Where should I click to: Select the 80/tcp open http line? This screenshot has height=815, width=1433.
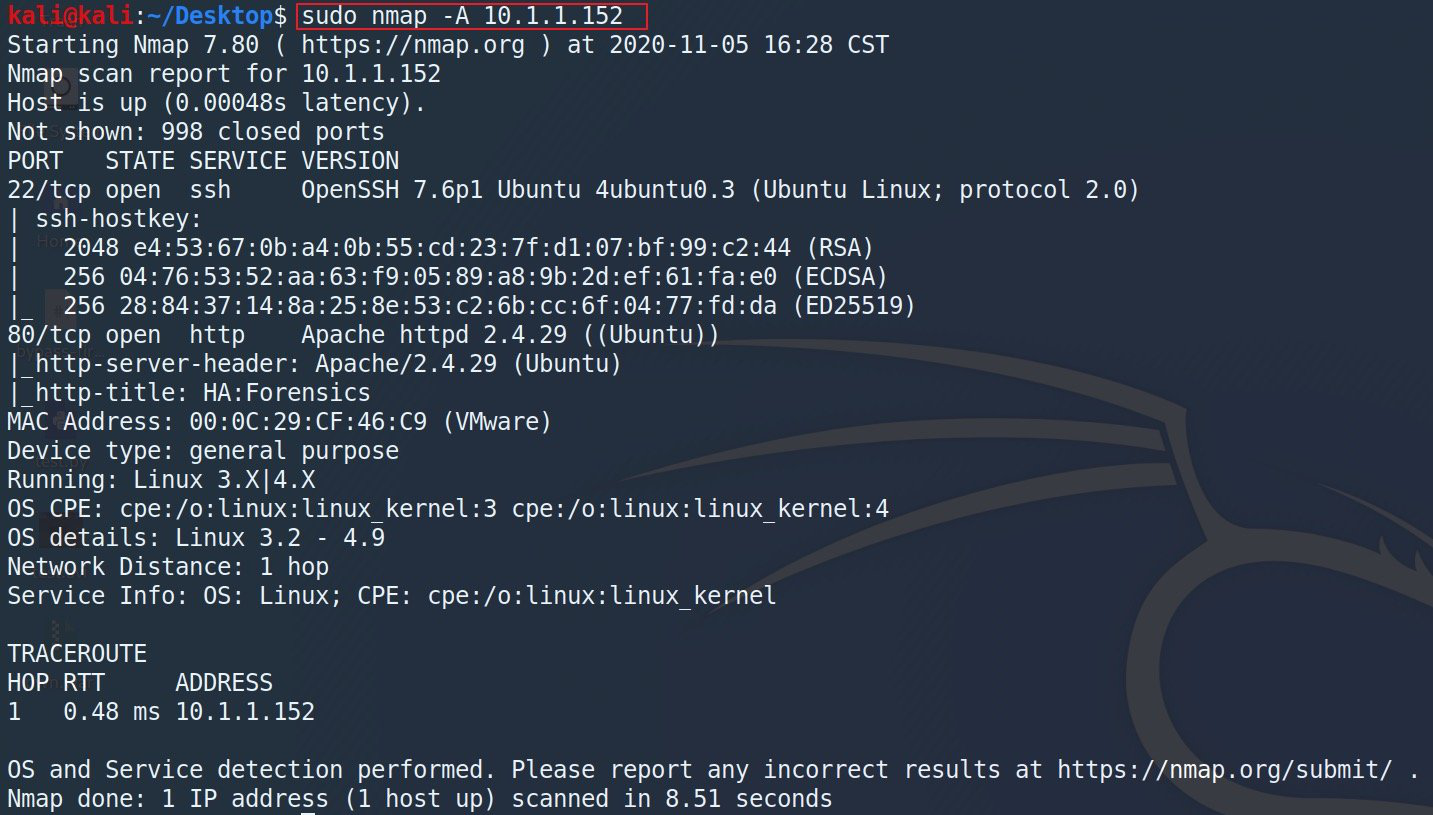point(363,335)
